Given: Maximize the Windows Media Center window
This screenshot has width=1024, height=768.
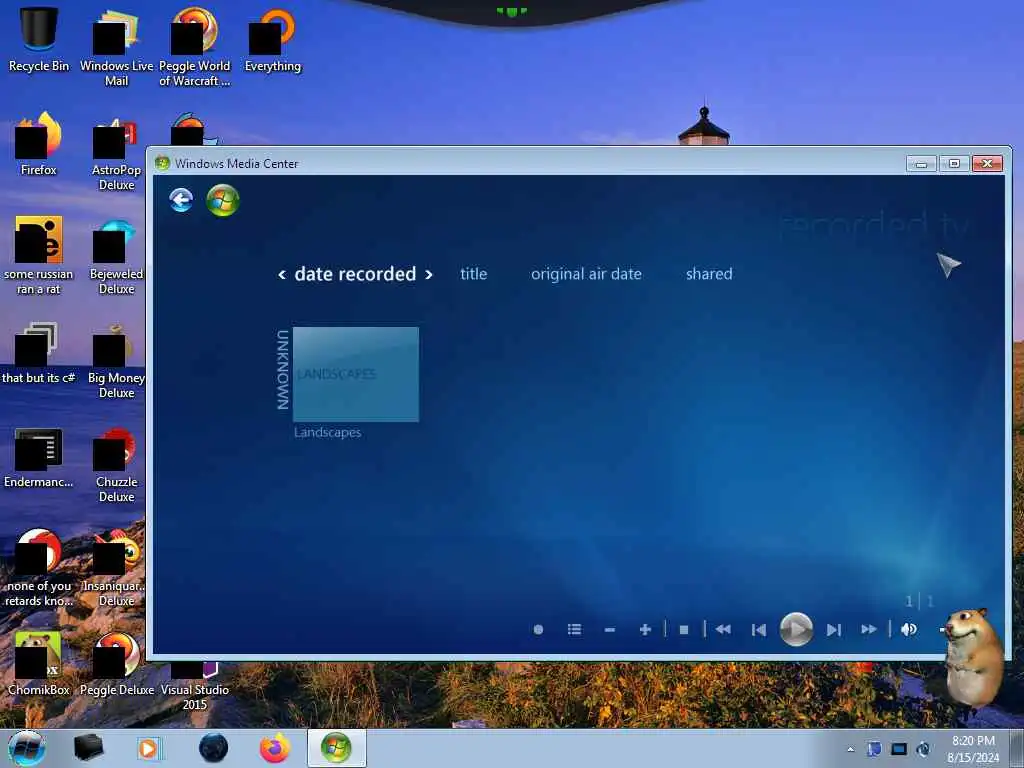Looking at the screenshot, I should click(954, 163).
